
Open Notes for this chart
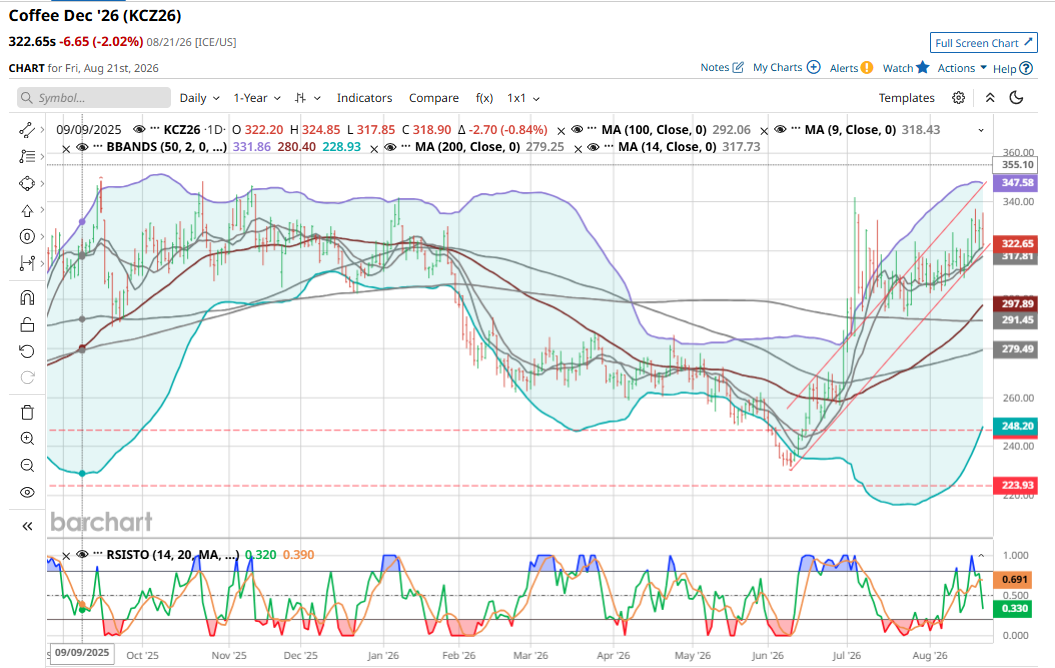click(x=722, y=67)
